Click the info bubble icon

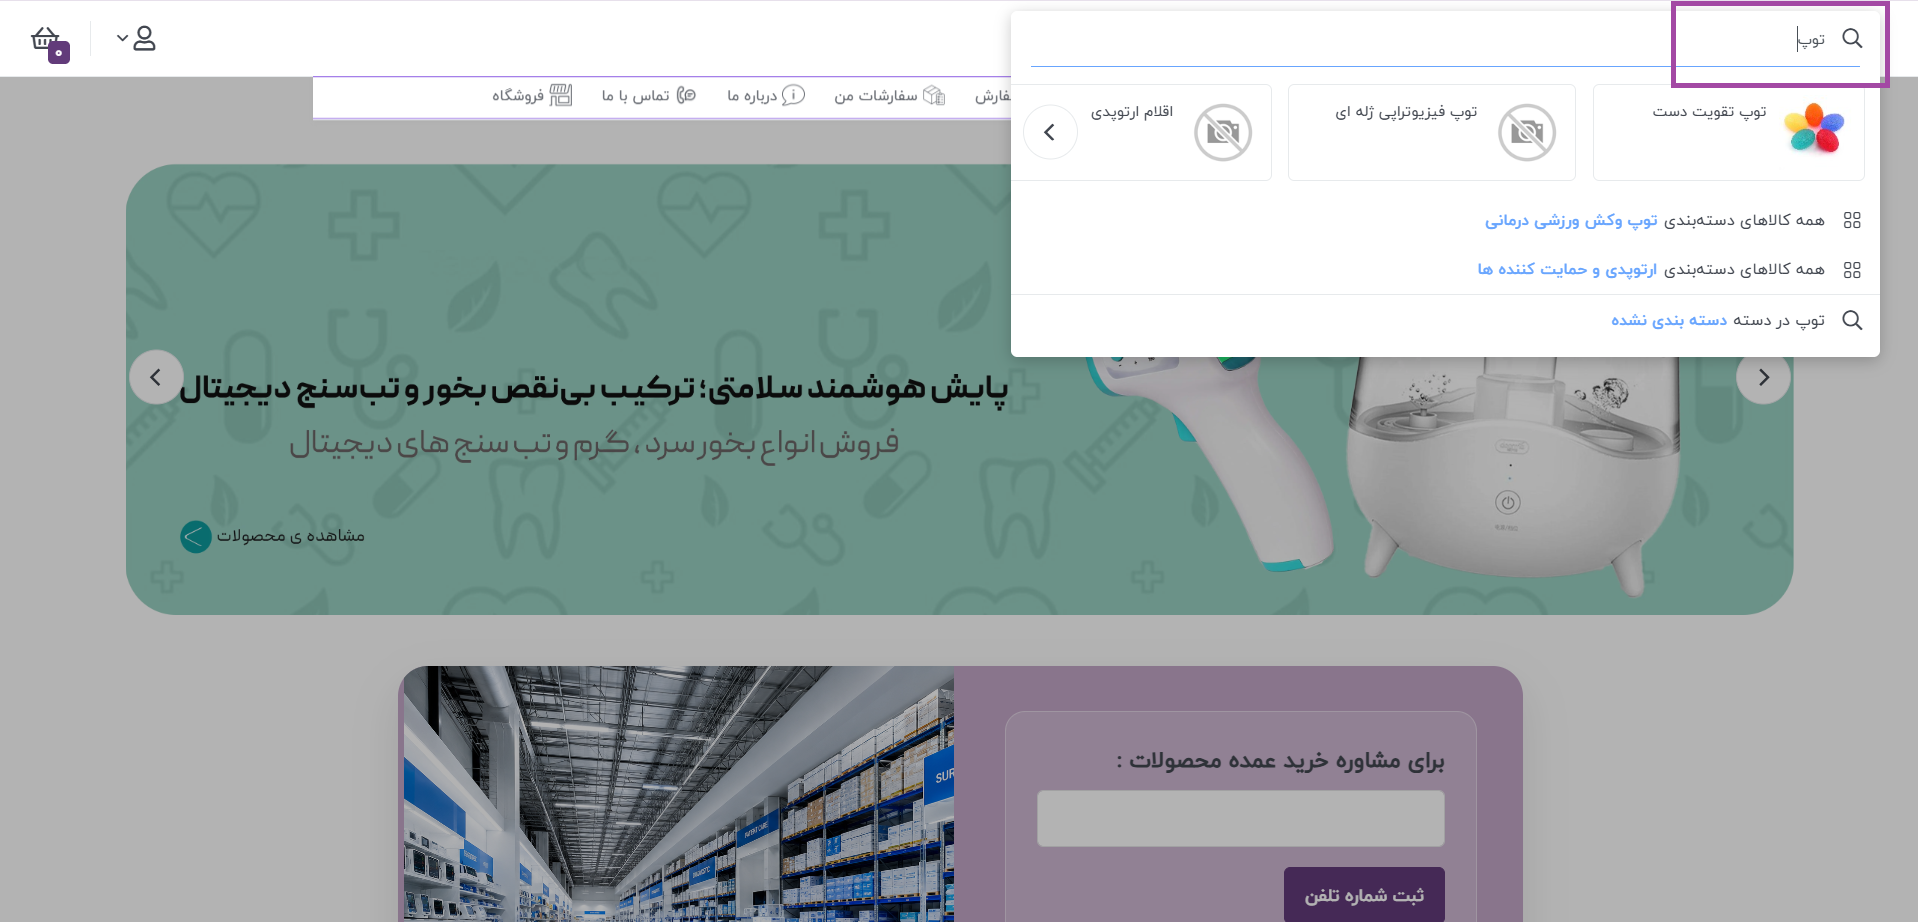(793, 95)
